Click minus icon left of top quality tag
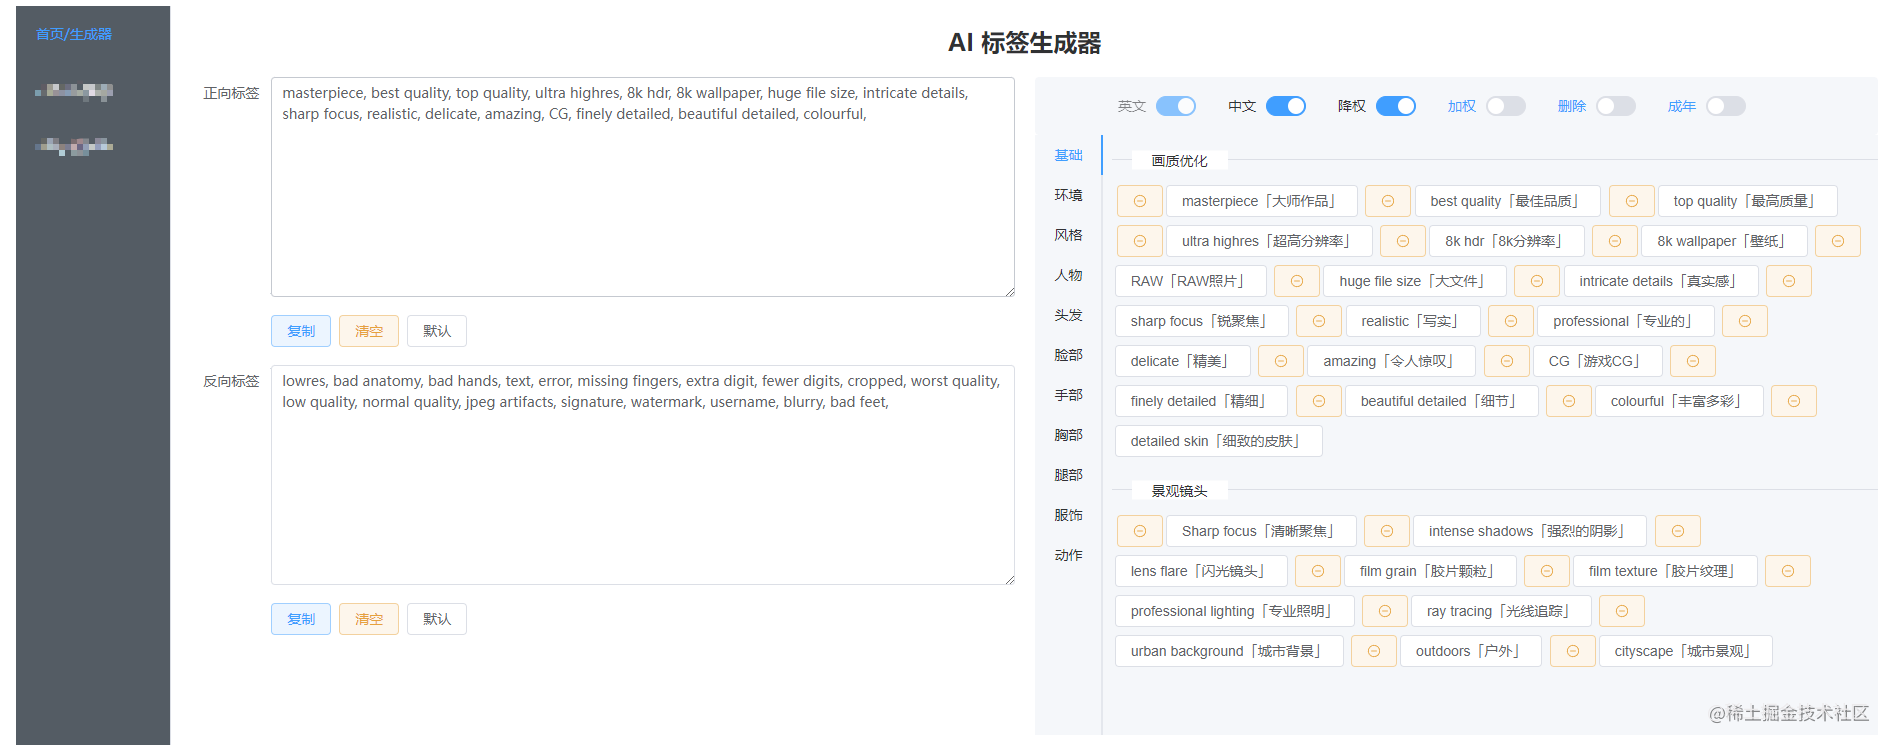1891x745 pixels. click(1632, 201)
